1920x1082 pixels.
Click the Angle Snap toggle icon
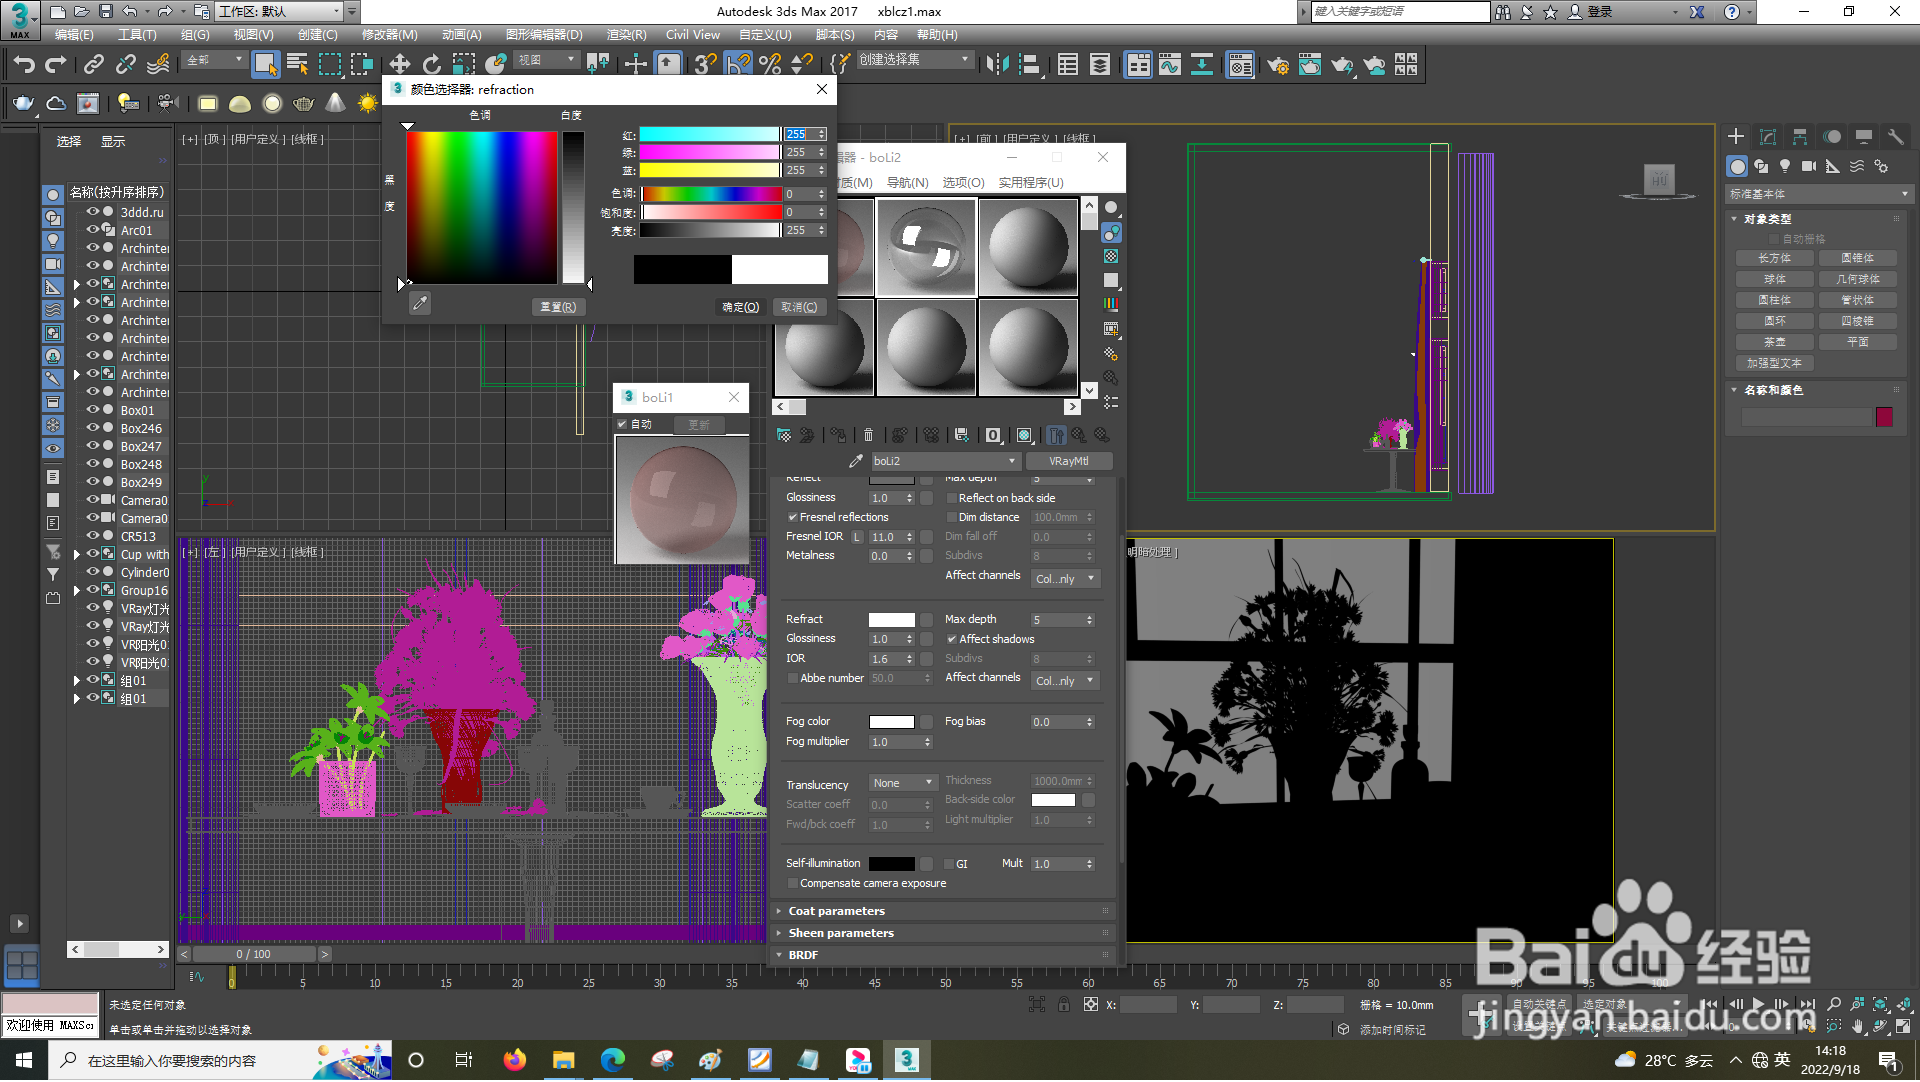[737, 65]
